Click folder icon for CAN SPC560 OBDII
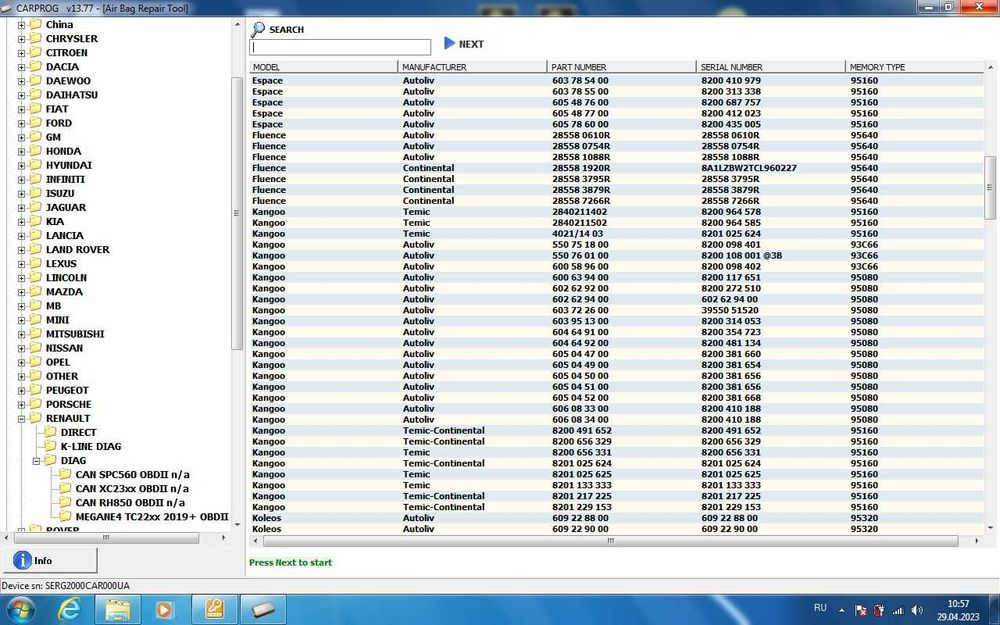 [x=64, y=474]
